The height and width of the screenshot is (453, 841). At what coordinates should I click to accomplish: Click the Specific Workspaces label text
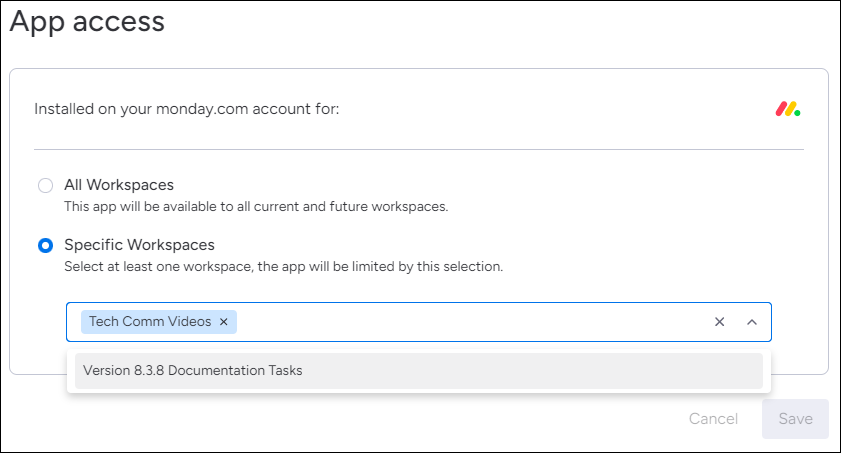coord(139,245)
